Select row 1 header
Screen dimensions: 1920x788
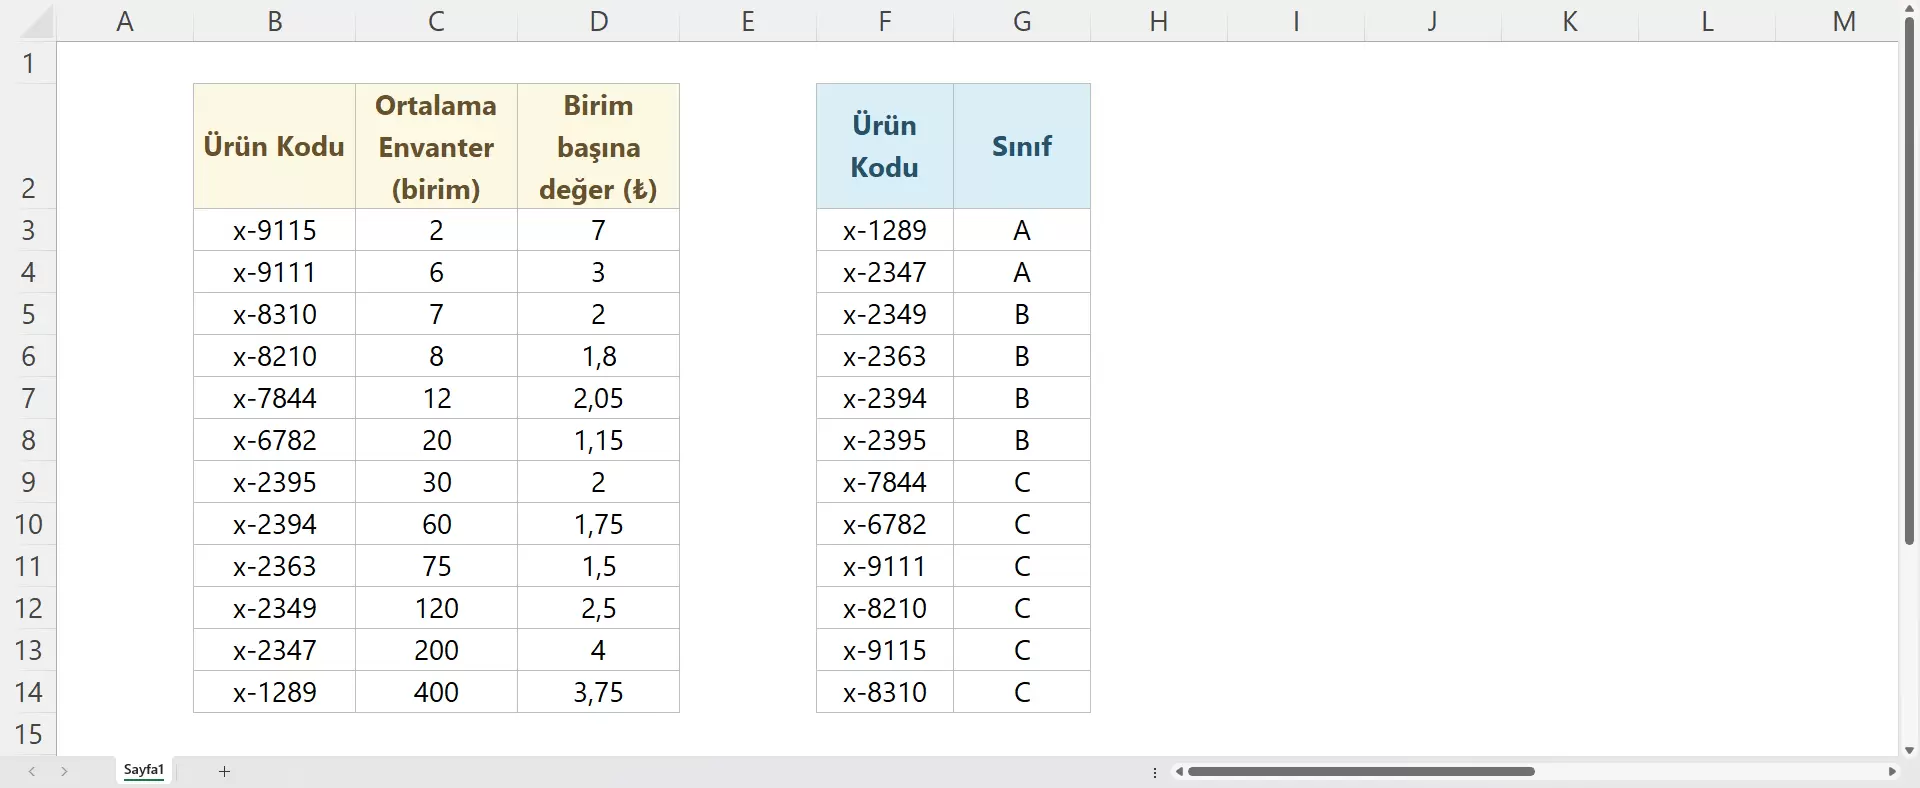(28, 63)
